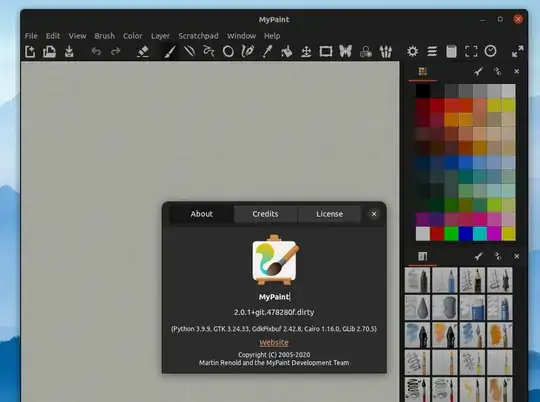Click the Copyright (C) 2005-2020 text
The image size is (540, 402).
coord(274,354)
